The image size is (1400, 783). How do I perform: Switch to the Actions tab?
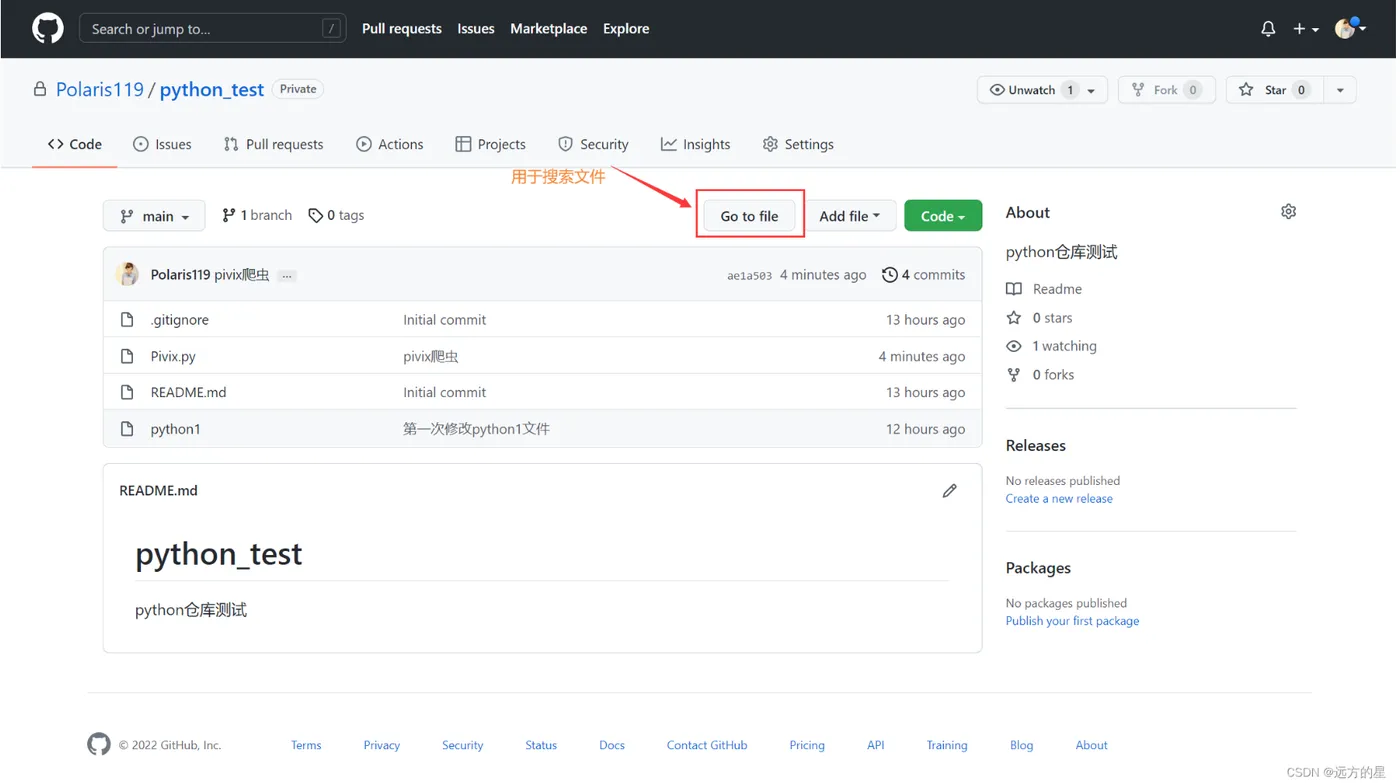390,144
